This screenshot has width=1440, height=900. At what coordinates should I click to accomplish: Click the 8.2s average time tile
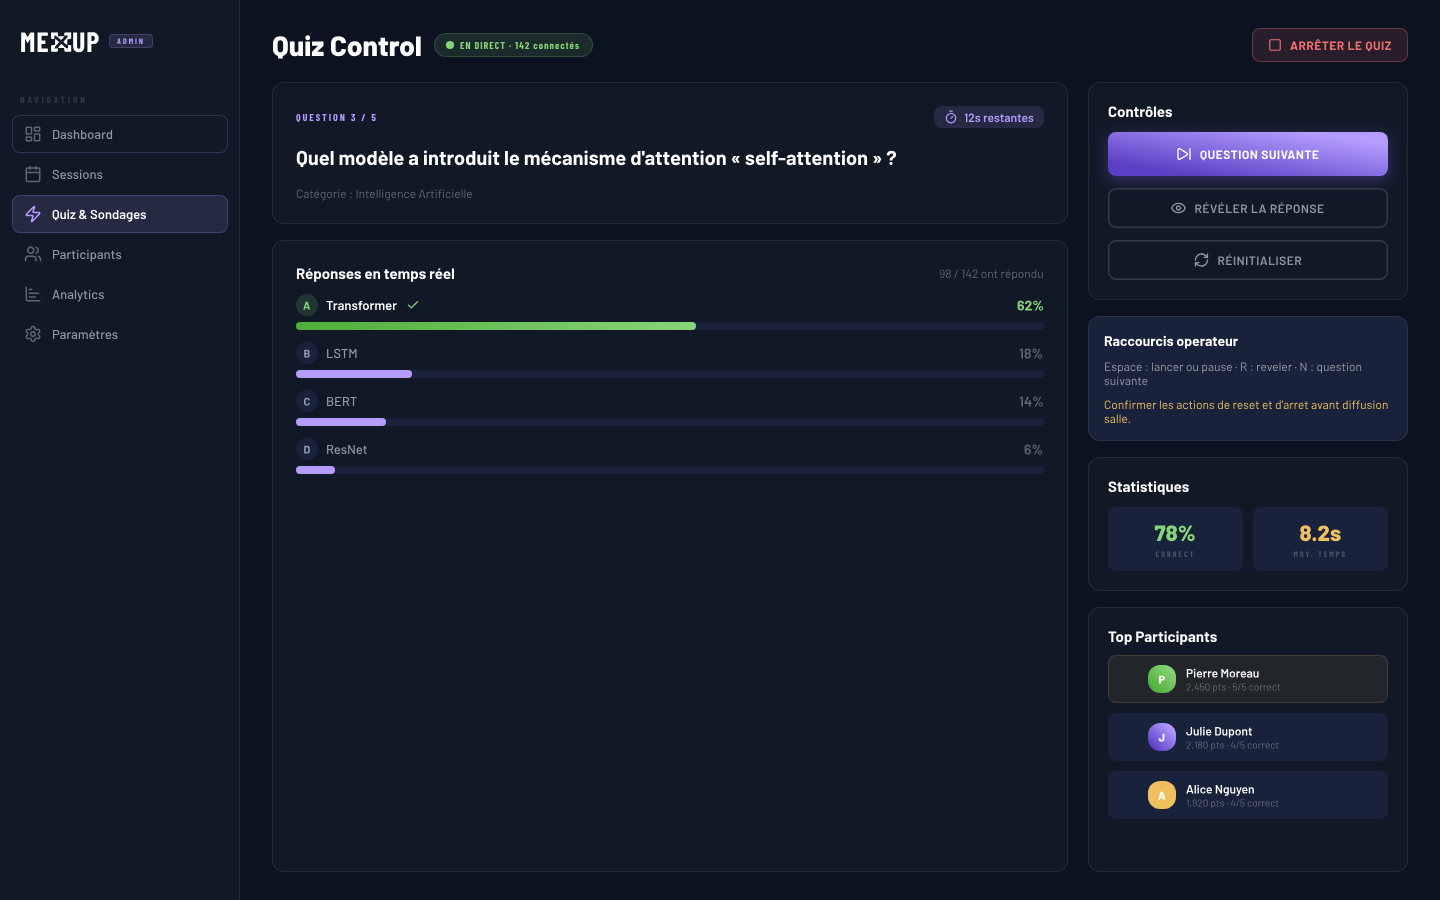coord(1320,539)
